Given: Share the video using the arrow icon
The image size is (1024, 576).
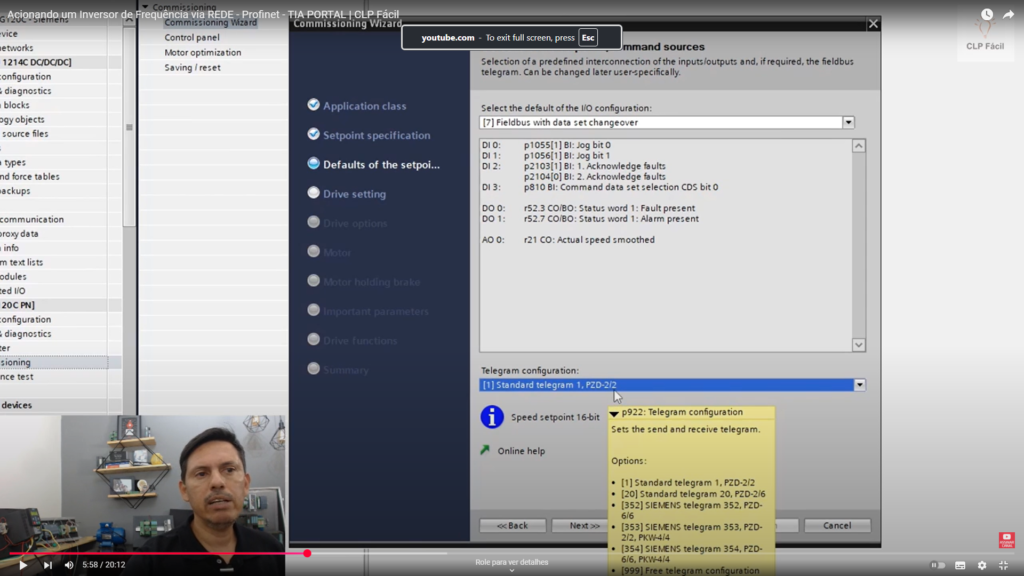Looking at the screenshot, I should click(1009, 14).
